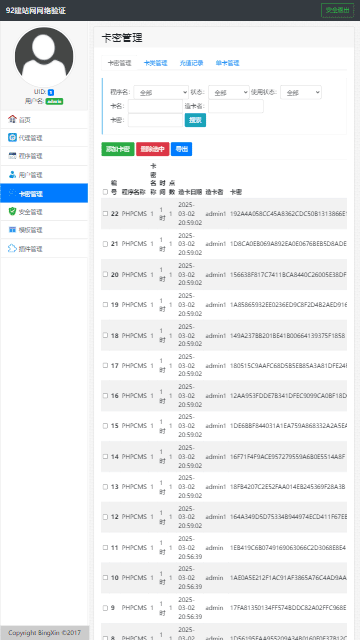Click the green shield security icon
The width and height of the screenshot is (360, 640).
click(13, 211)
